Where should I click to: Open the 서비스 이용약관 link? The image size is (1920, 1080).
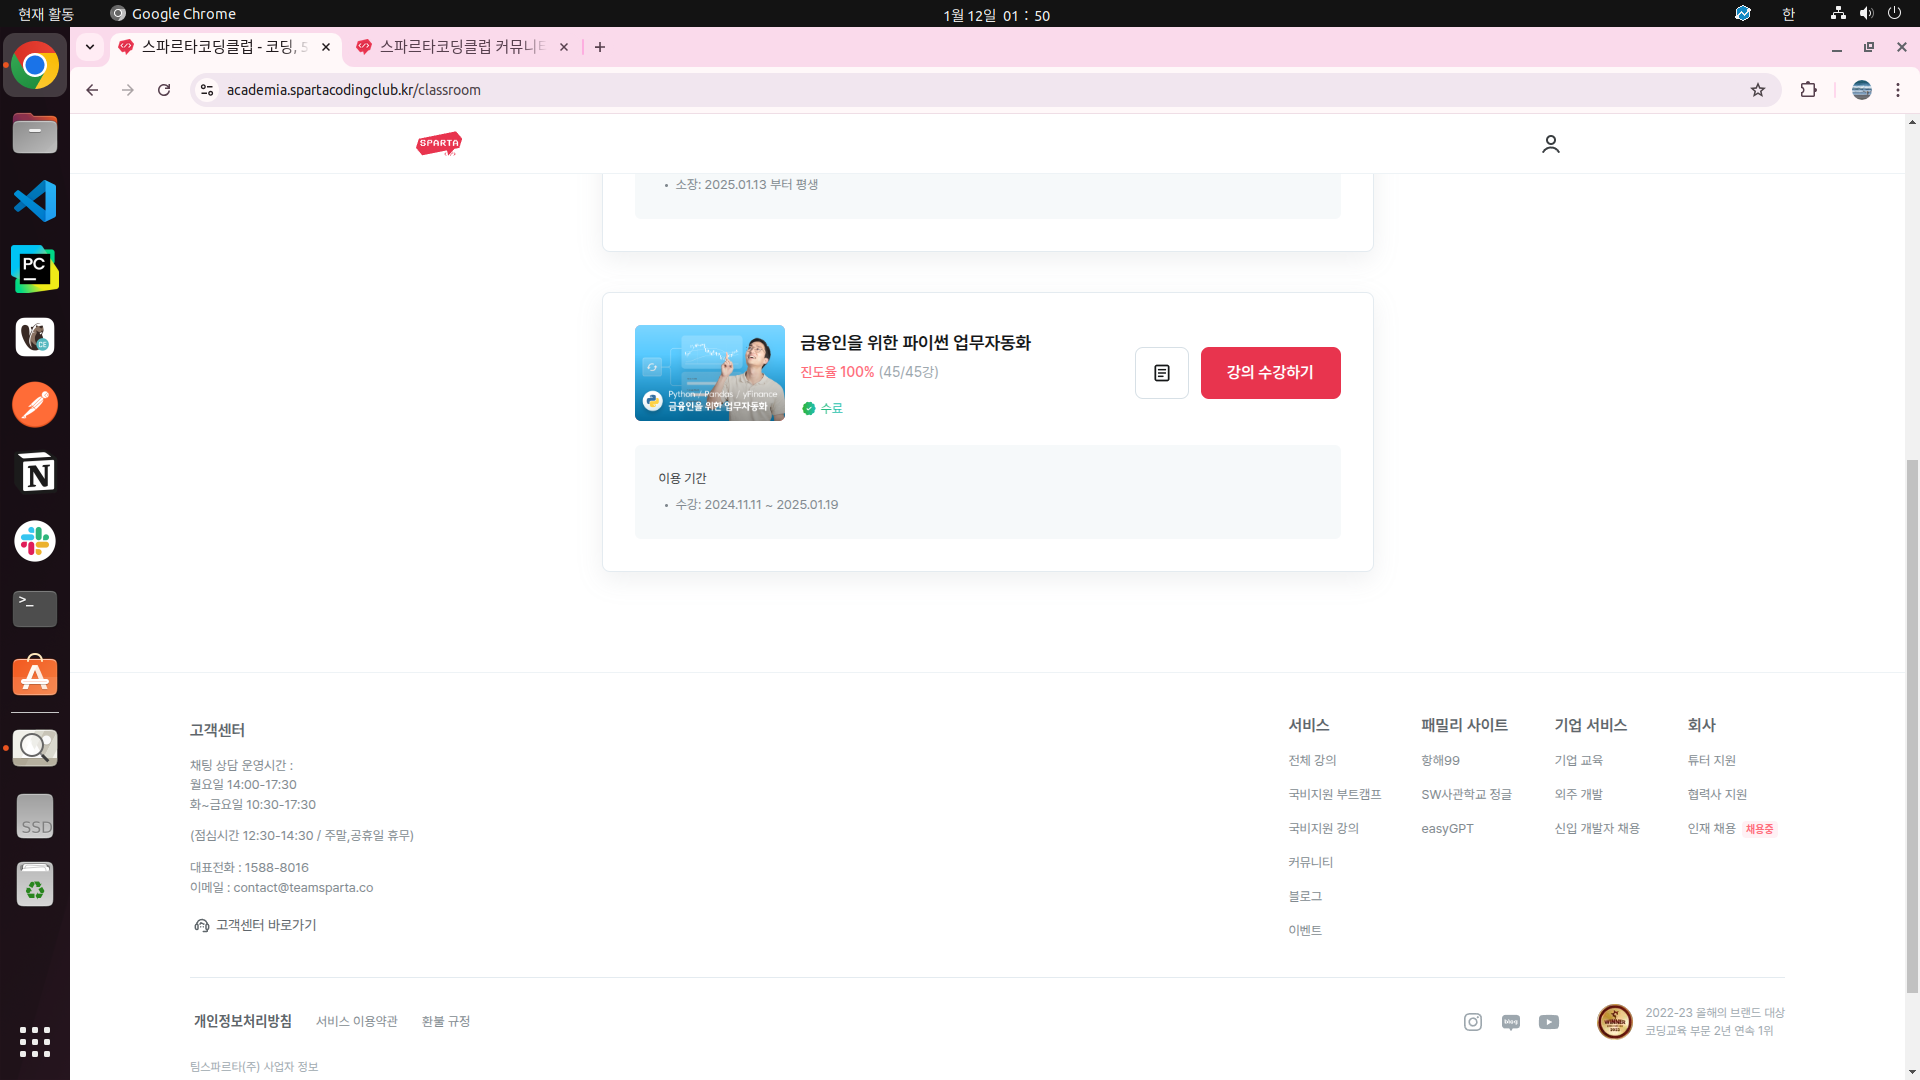[x=357, y=1022]
